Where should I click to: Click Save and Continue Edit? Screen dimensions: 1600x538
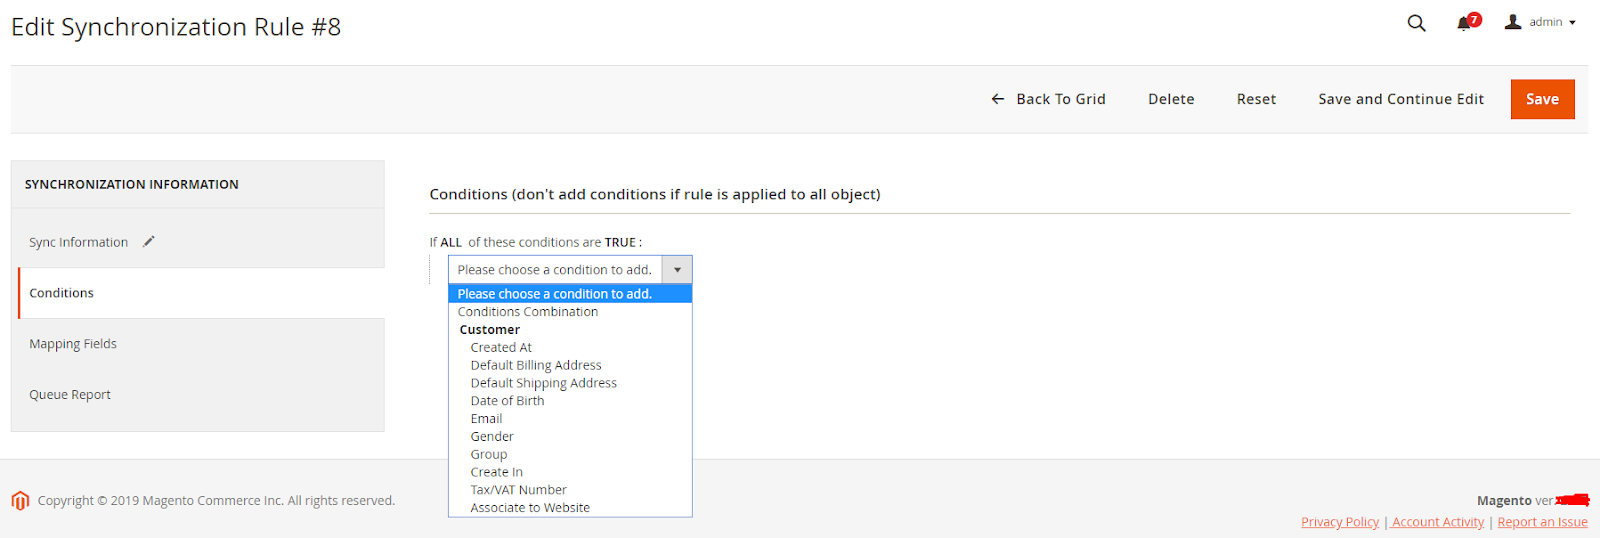[1400, 99]
